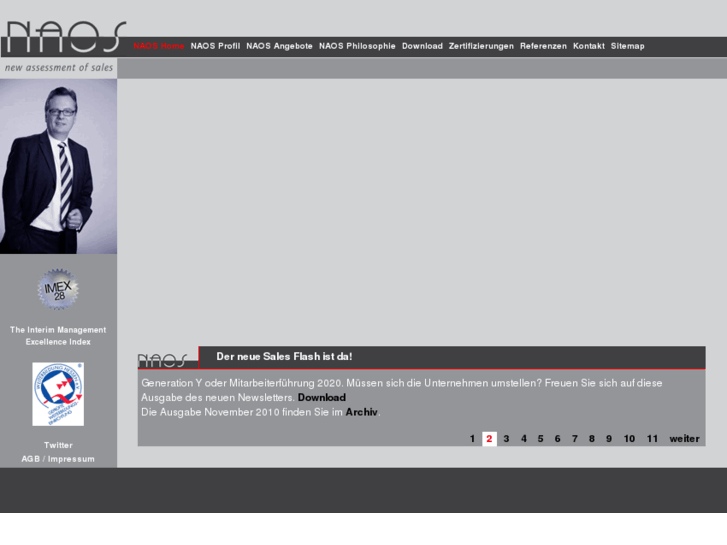Screen dimensions: 727x545
Task: Follow the Twitter link in sidebar
Action: [58, 445]
